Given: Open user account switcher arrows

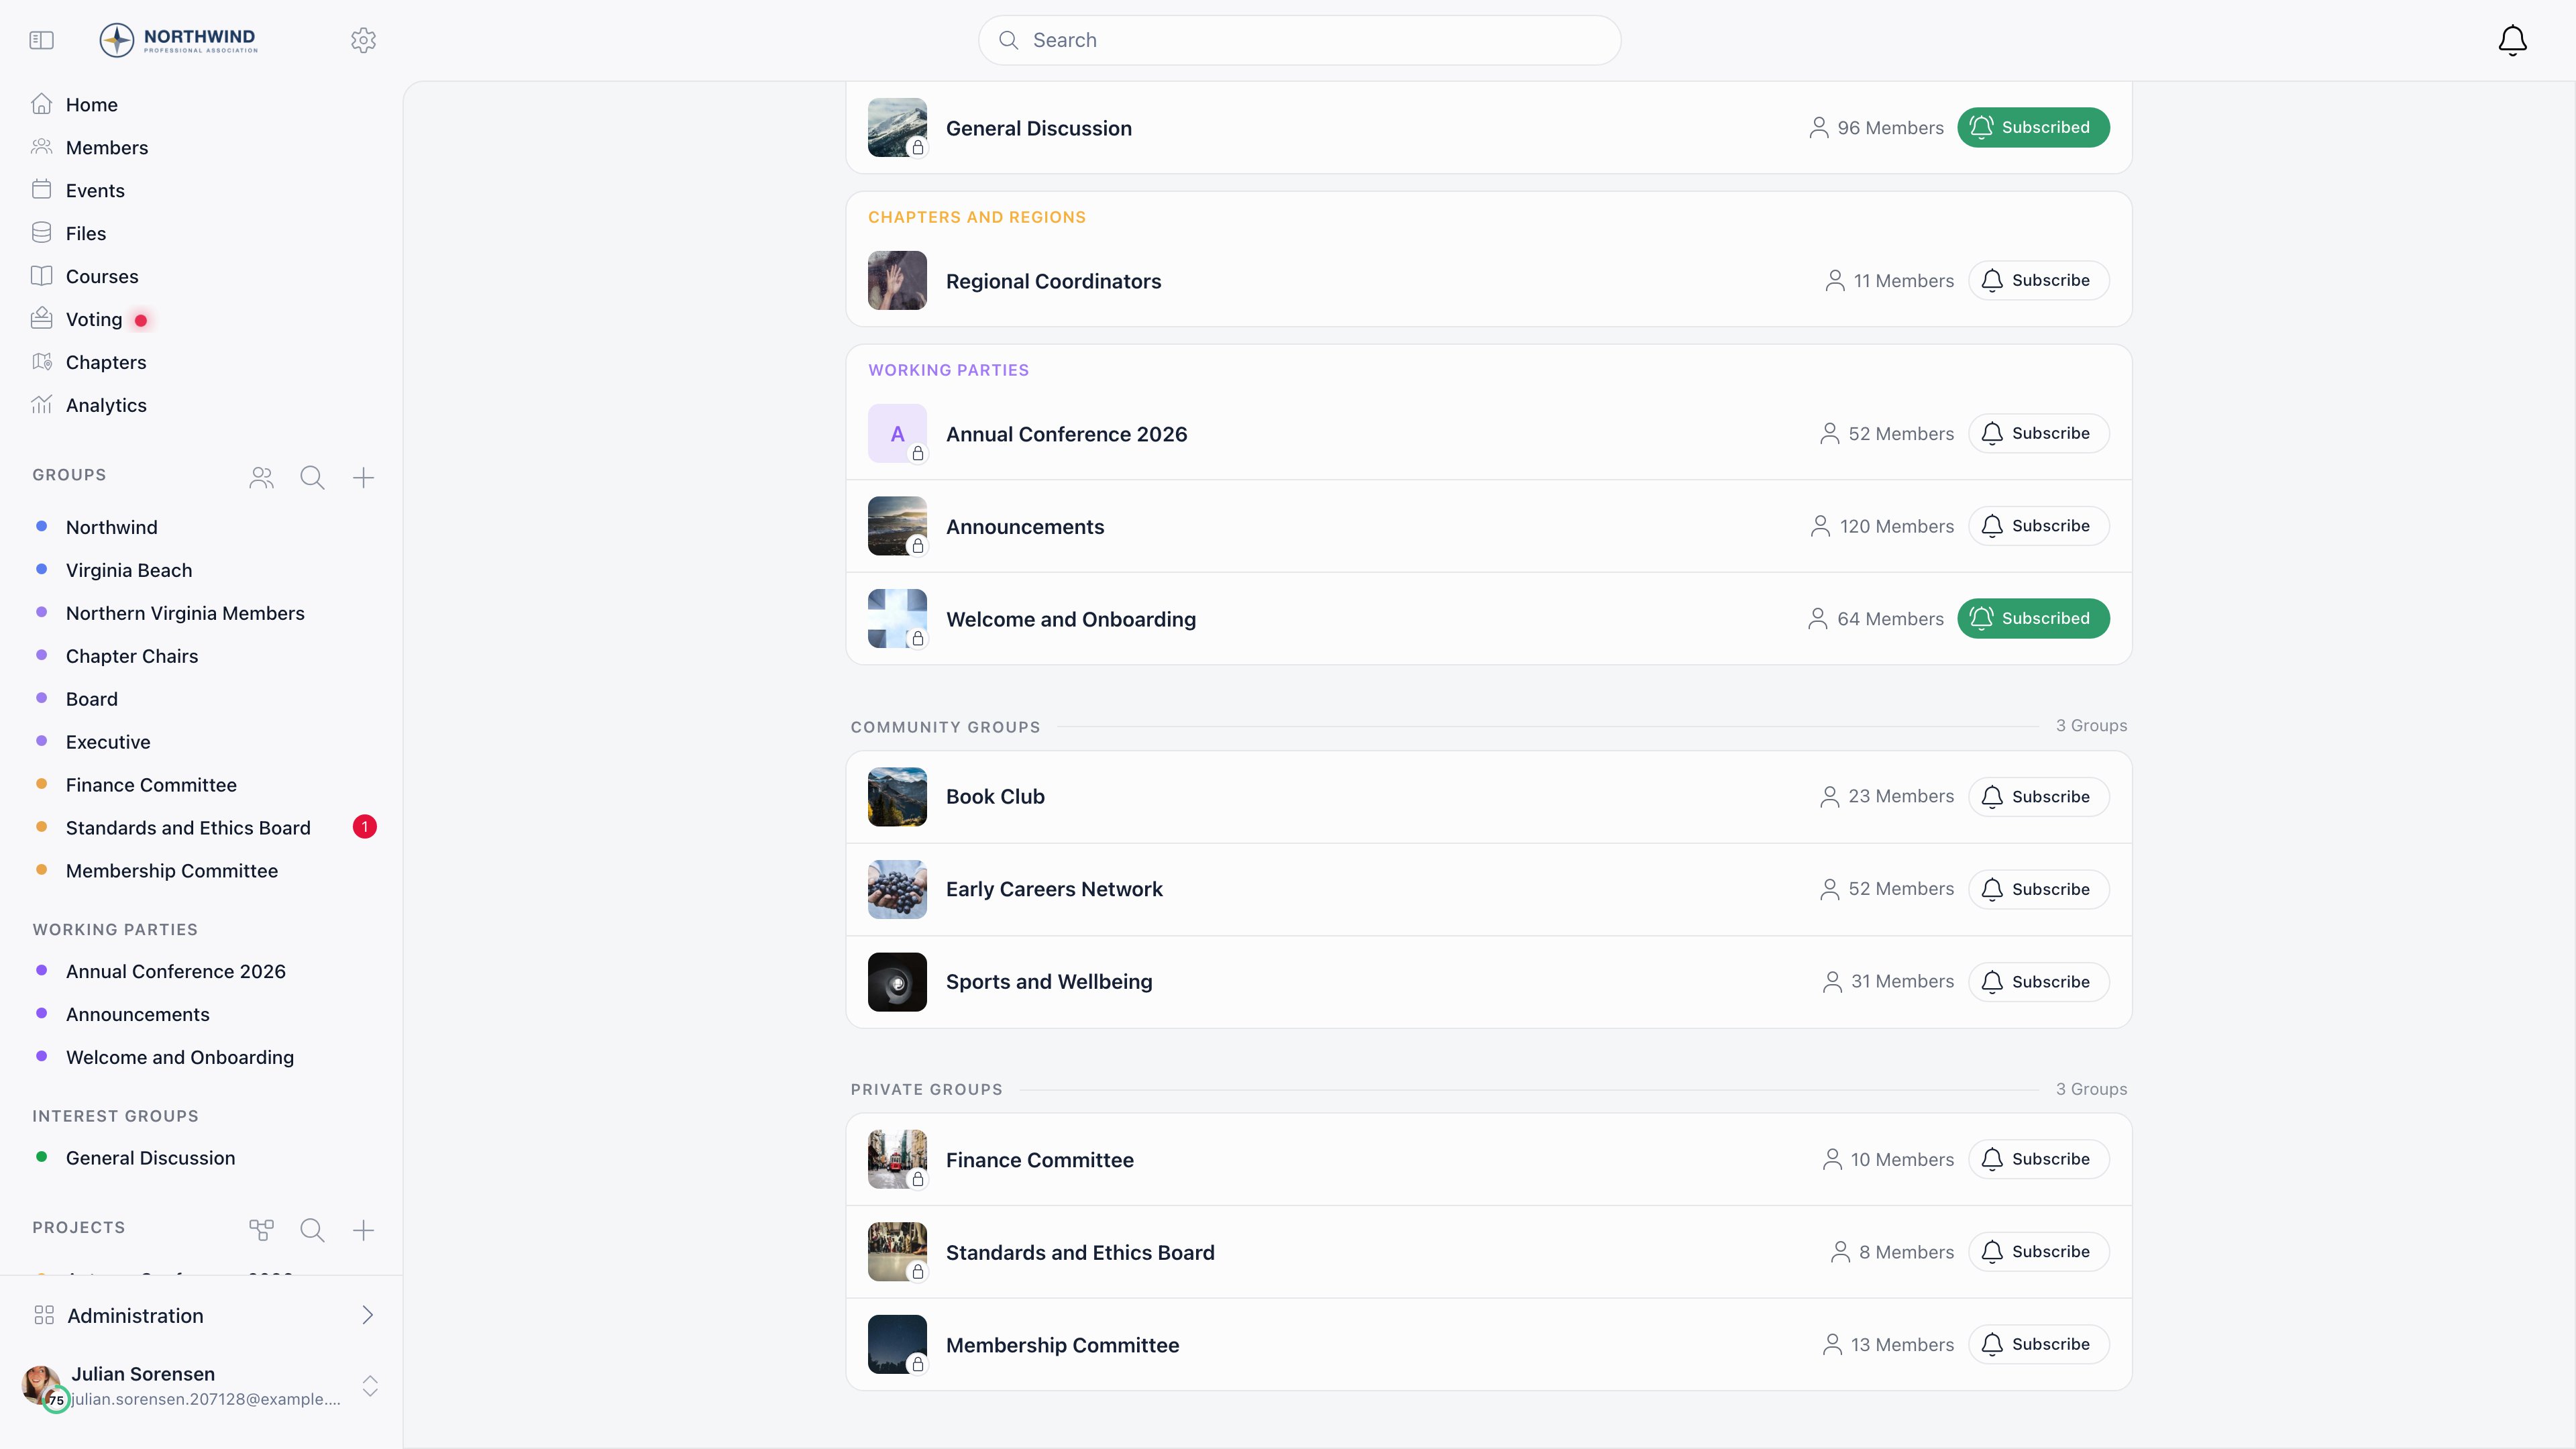Looking at the screenshot, I should [x=370, y=1386].
